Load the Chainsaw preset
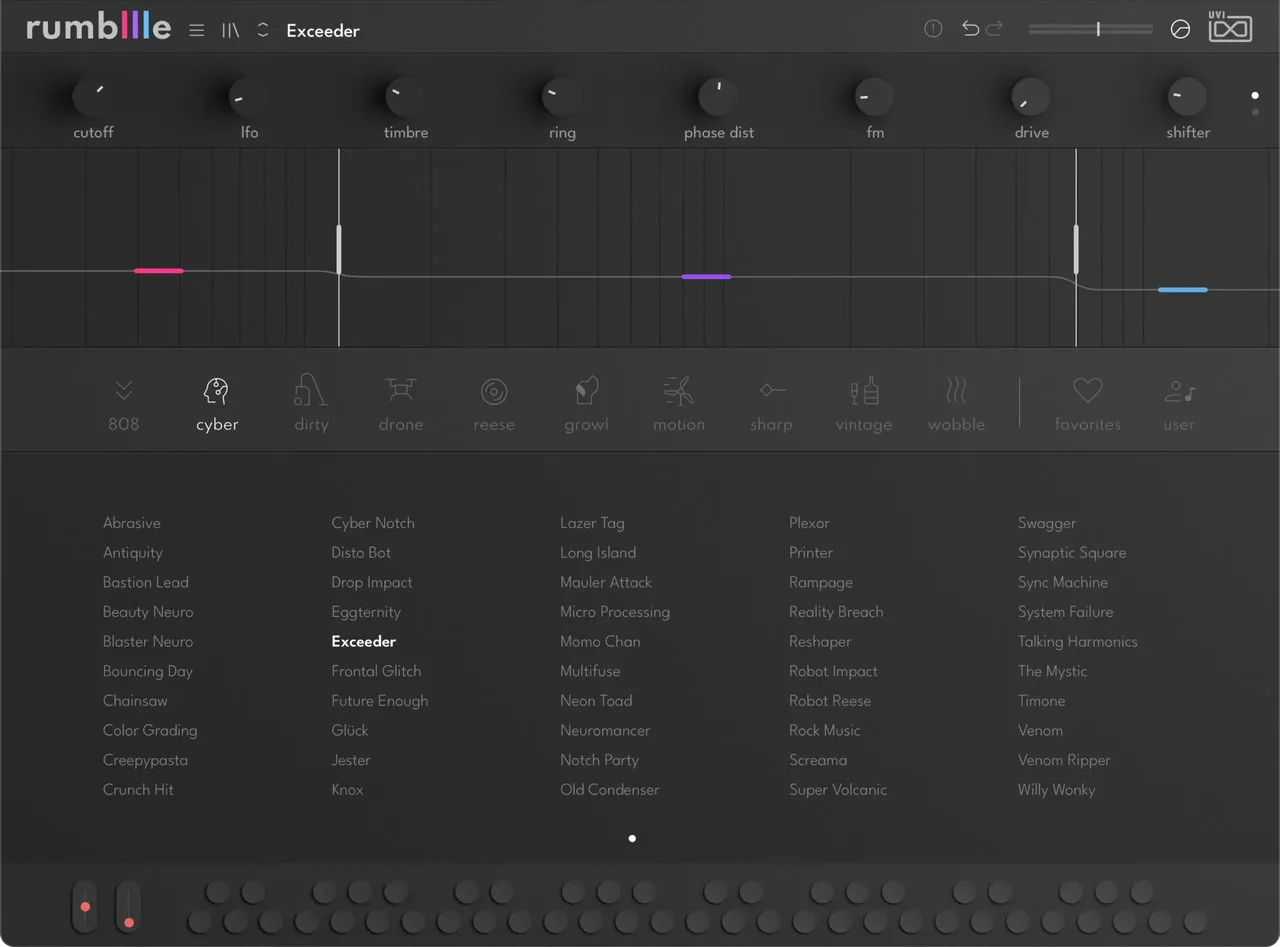The image size is (1280, 947). point(135,701)
